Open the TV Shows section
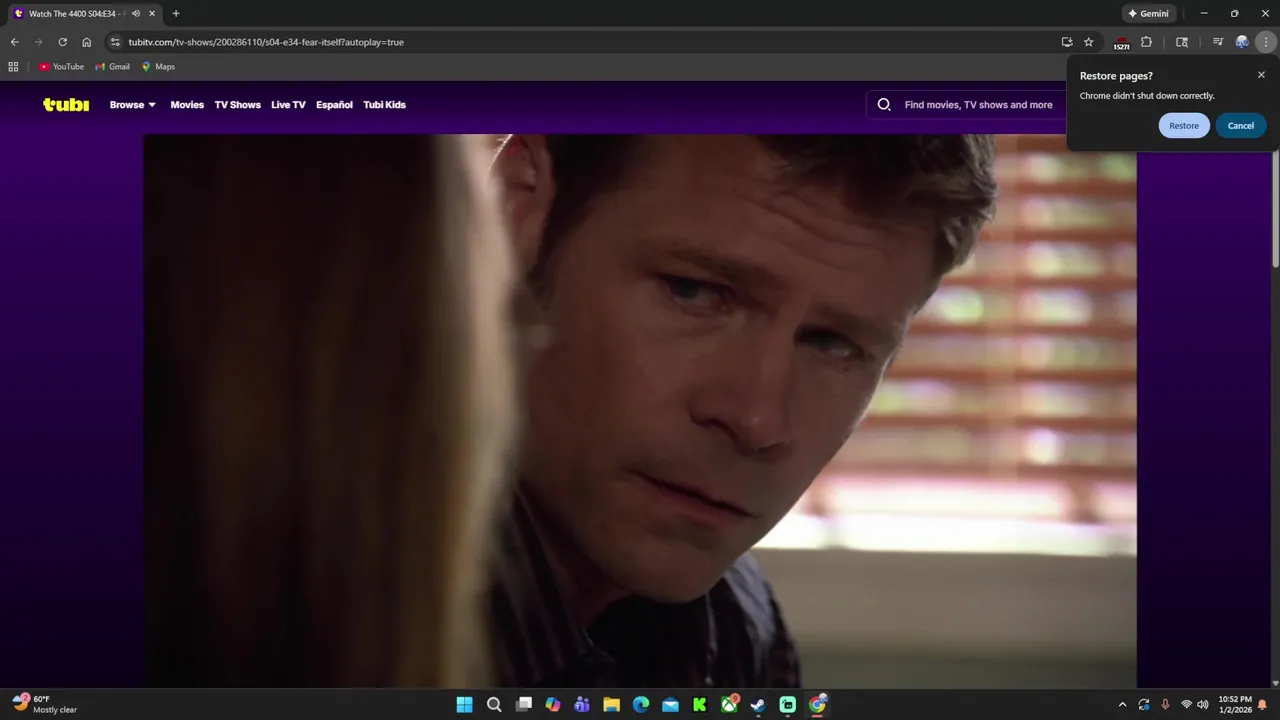Viewport: 1280px width, 720px height. (237, 105)
